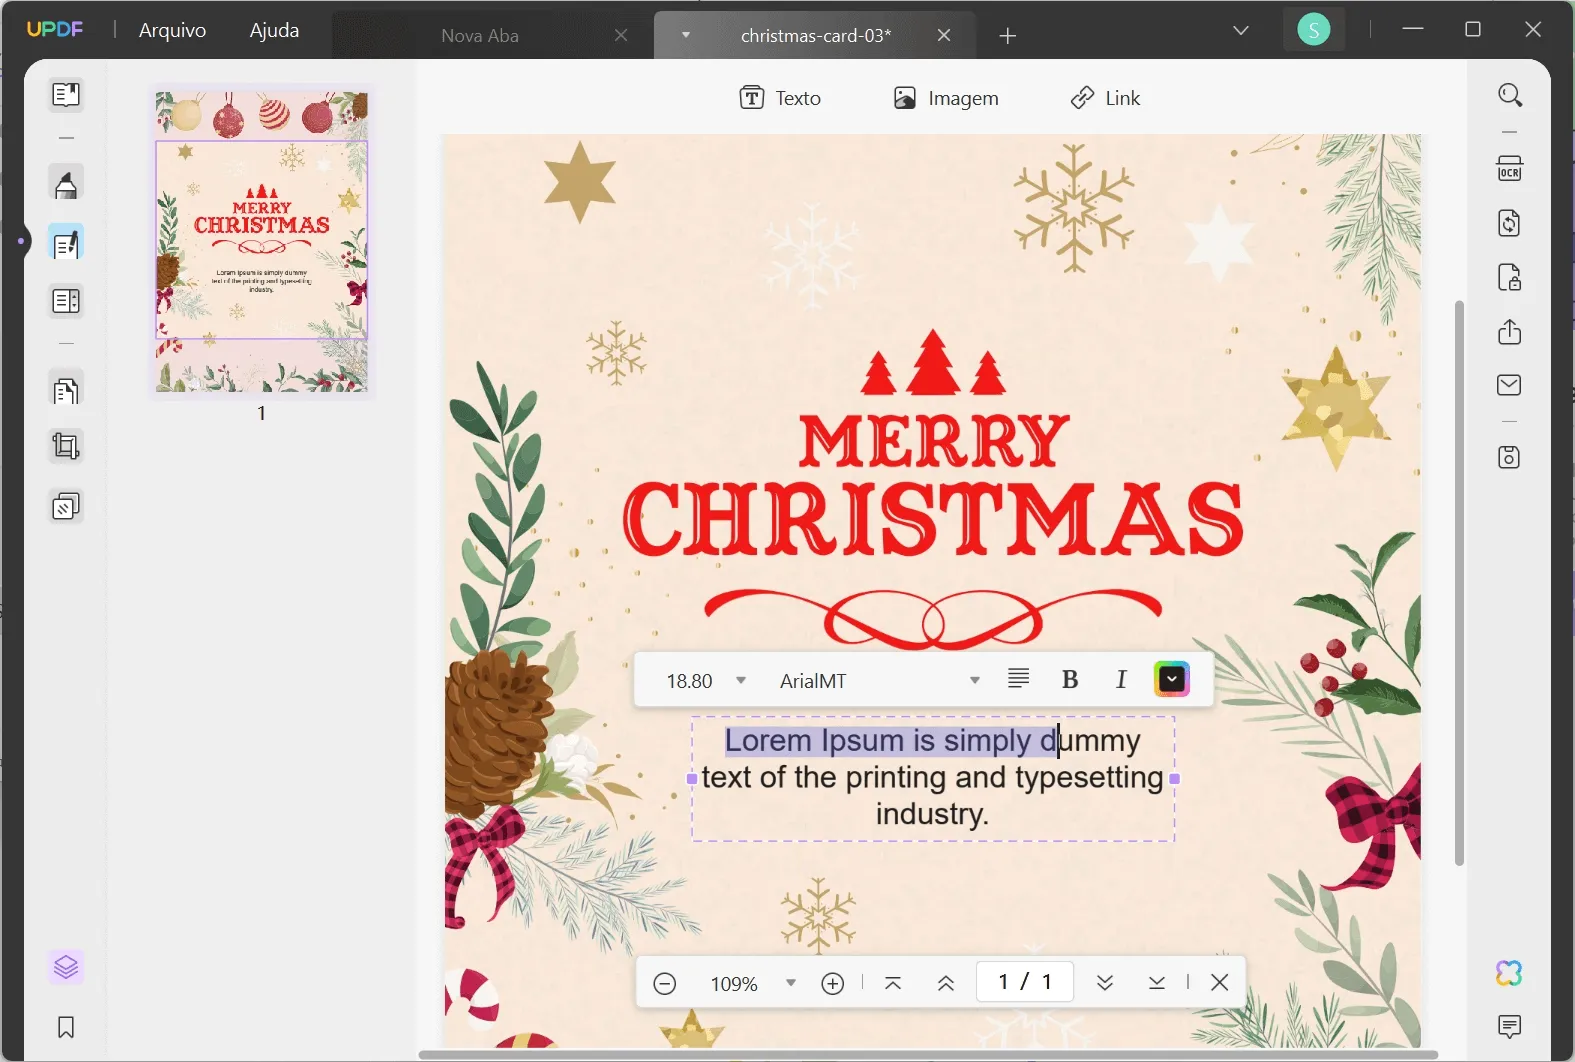Toggle bold formatting on selected text
The image size is (1575, 1062).
tap(1069, 680)
